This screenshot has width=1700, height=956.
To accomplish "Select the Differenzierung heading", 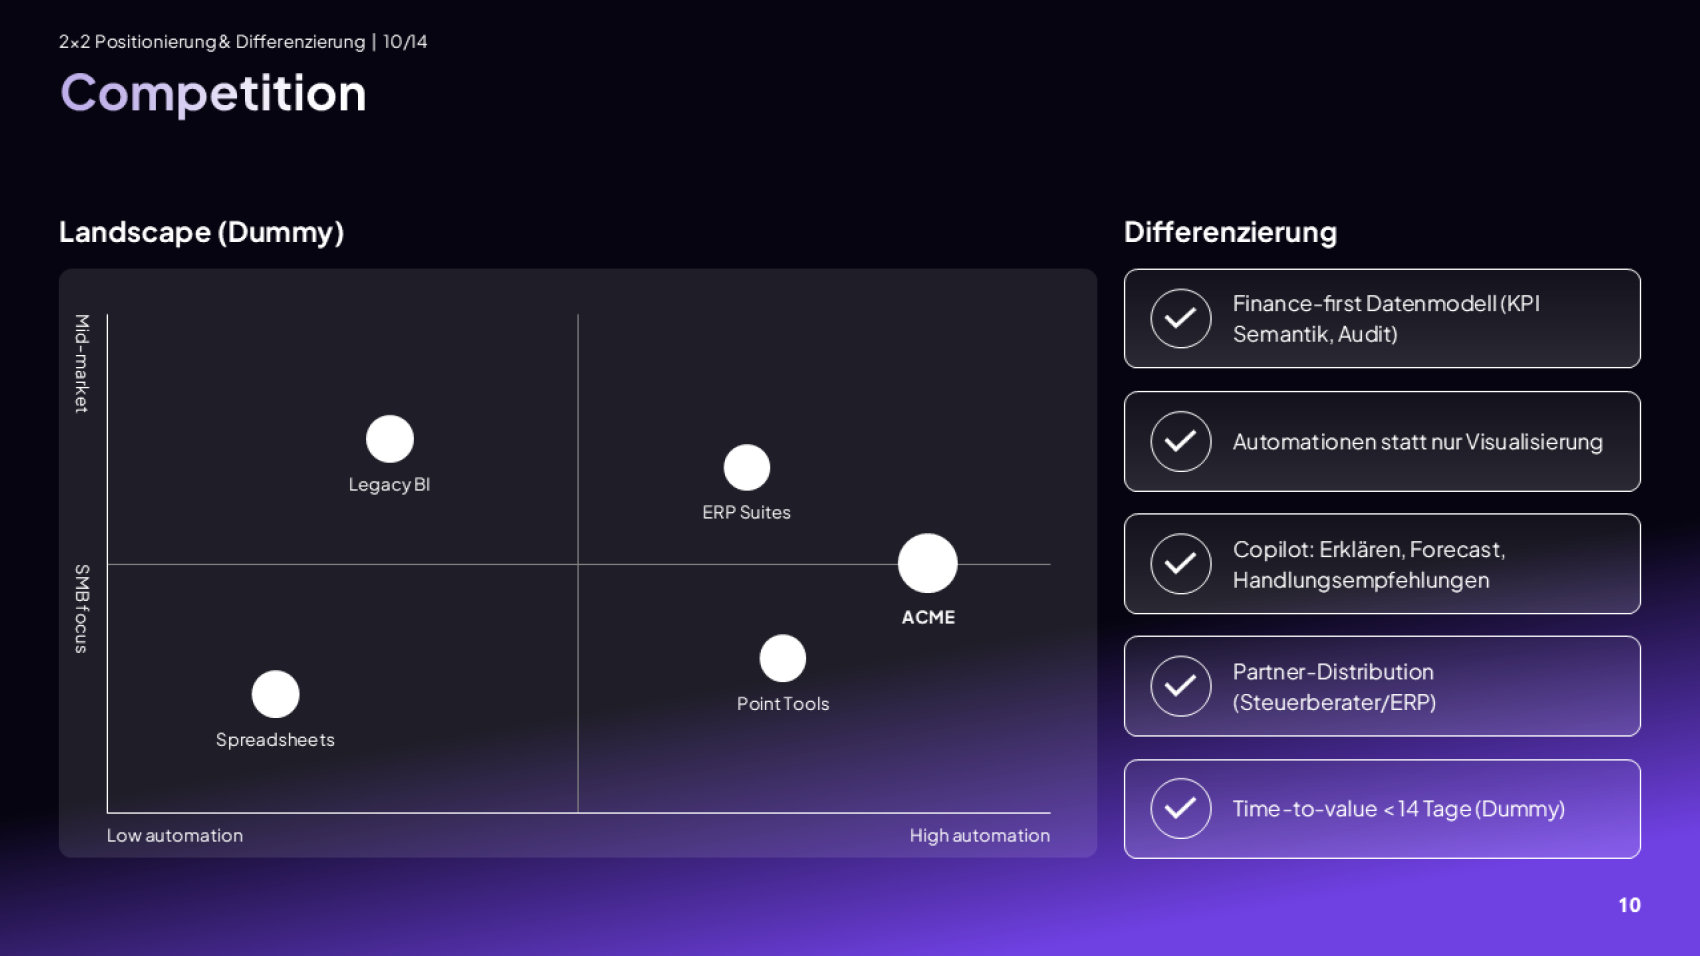I will tap(1230, 232).
